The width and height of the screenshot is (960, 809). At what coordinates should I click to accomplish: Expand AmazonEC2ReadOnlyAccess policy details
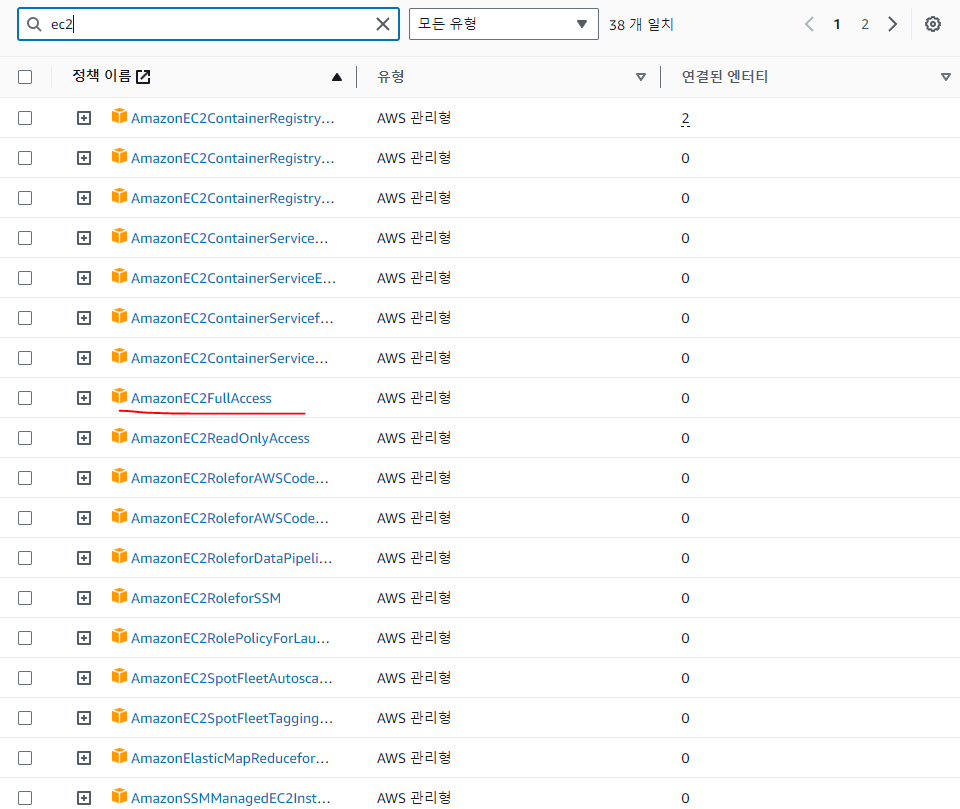pyautogui.click(x=84, y=438)
